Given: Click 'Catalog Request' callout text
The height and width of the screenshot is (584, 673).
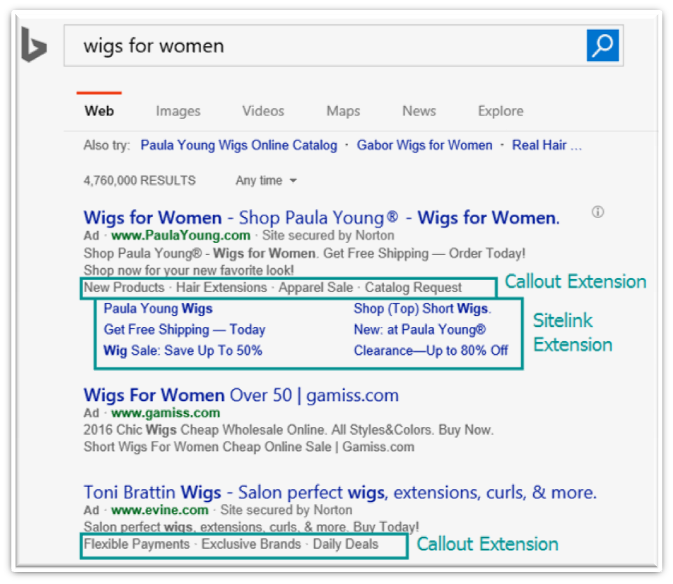Looking at the screenshot, I should pyautogui.click(x=413, y=287).
